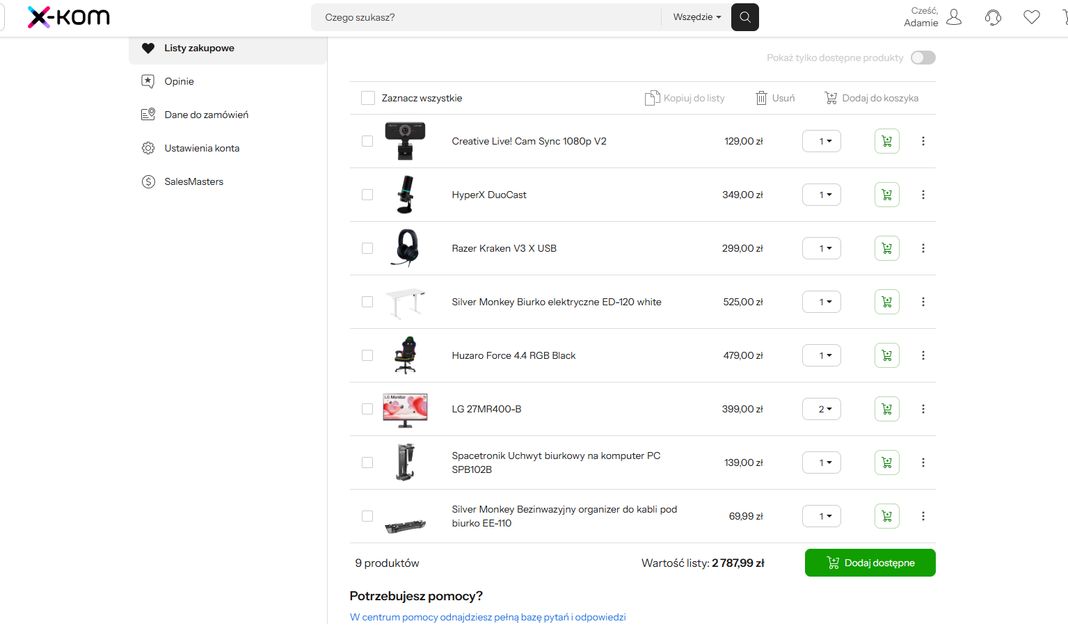This screenshot has height=630, width=1068.
Task: Add LG 27MR400-B to cart
Action: [886, 409]
